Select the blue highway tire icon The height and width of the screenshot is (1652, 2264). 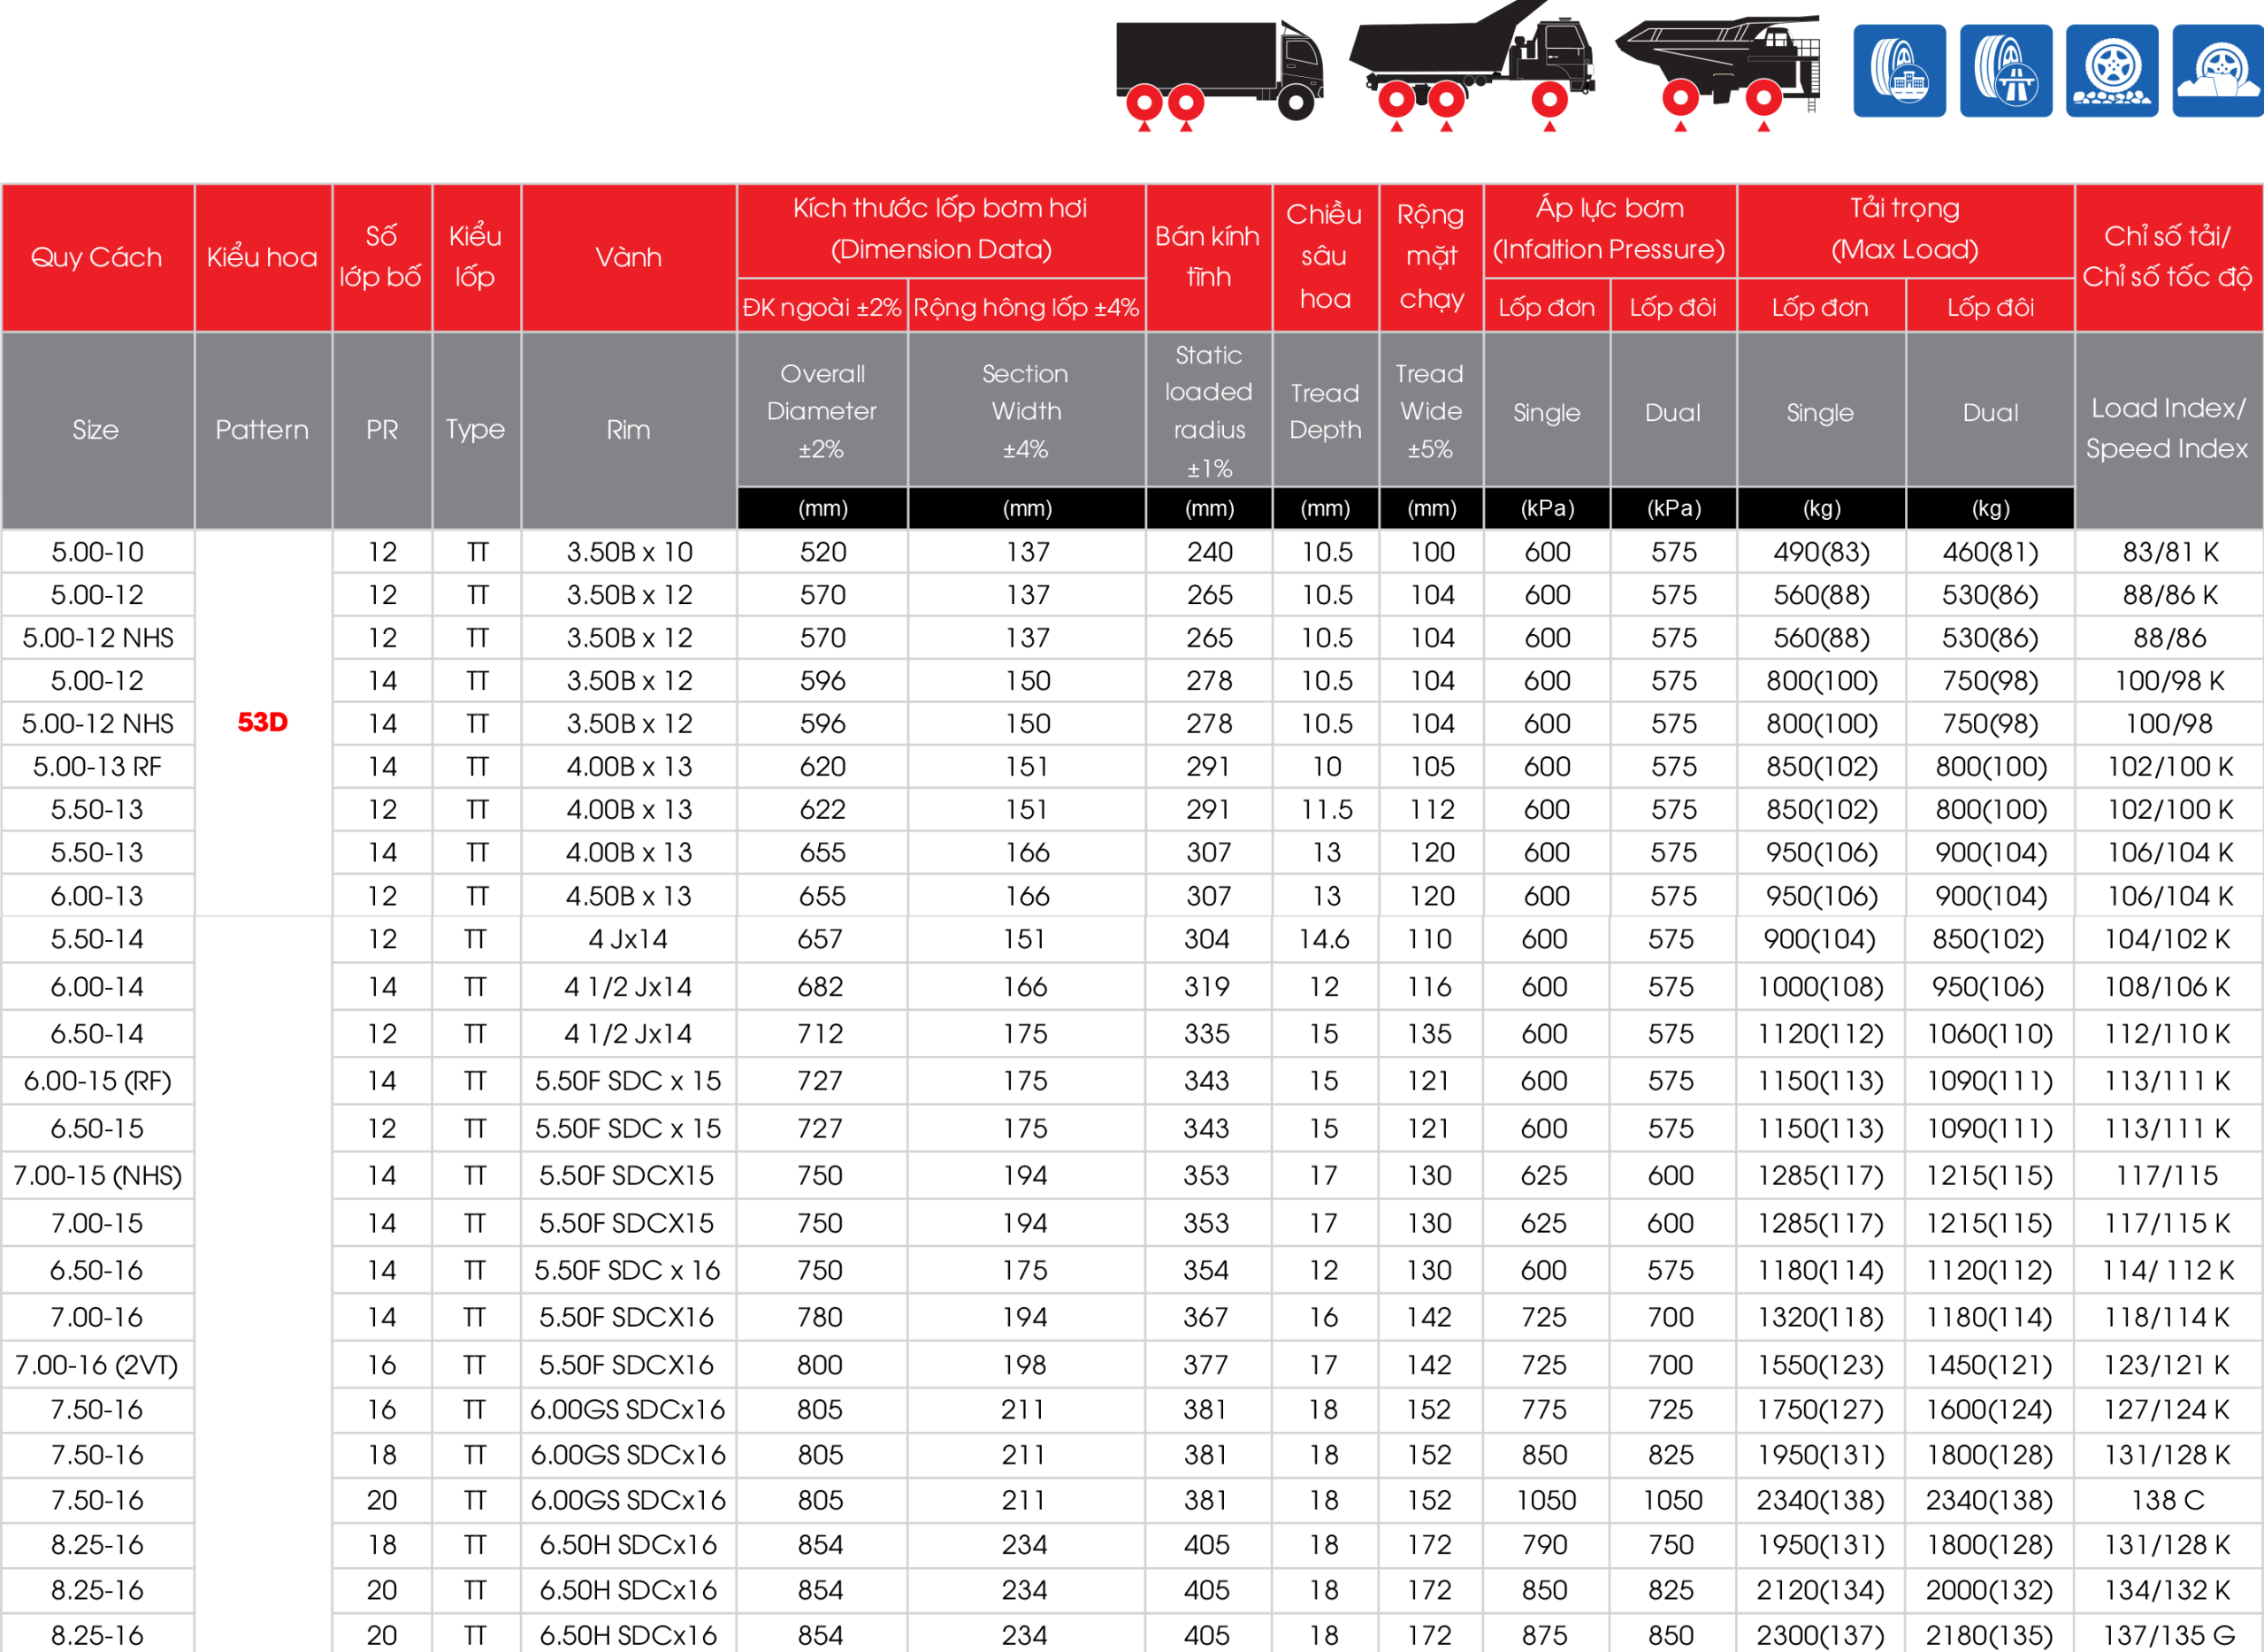pos(2006,71)
